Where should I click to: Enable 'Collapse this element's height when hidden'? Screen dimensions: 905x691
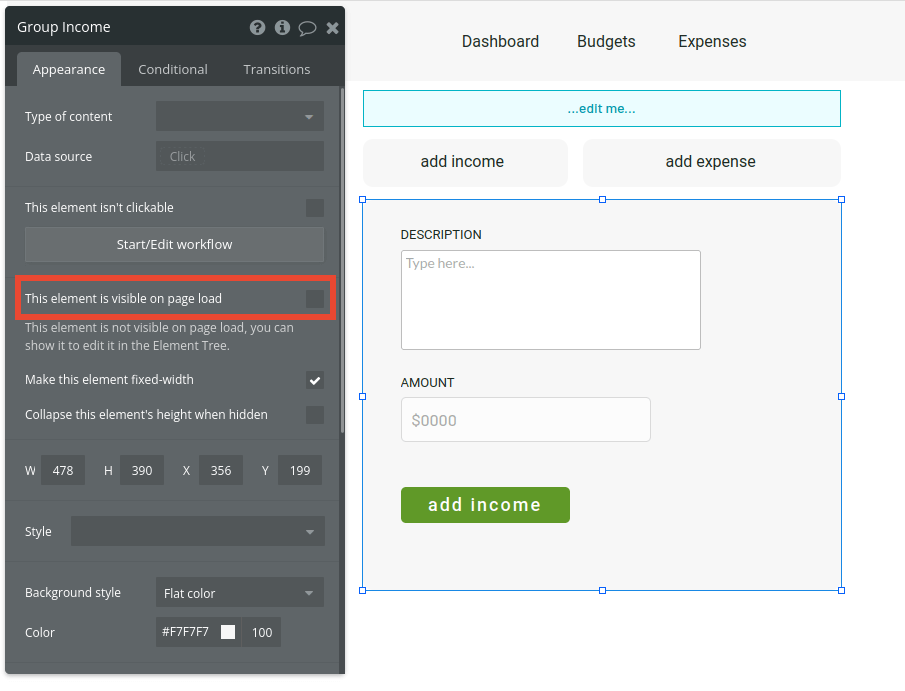[x=315, y=414]
